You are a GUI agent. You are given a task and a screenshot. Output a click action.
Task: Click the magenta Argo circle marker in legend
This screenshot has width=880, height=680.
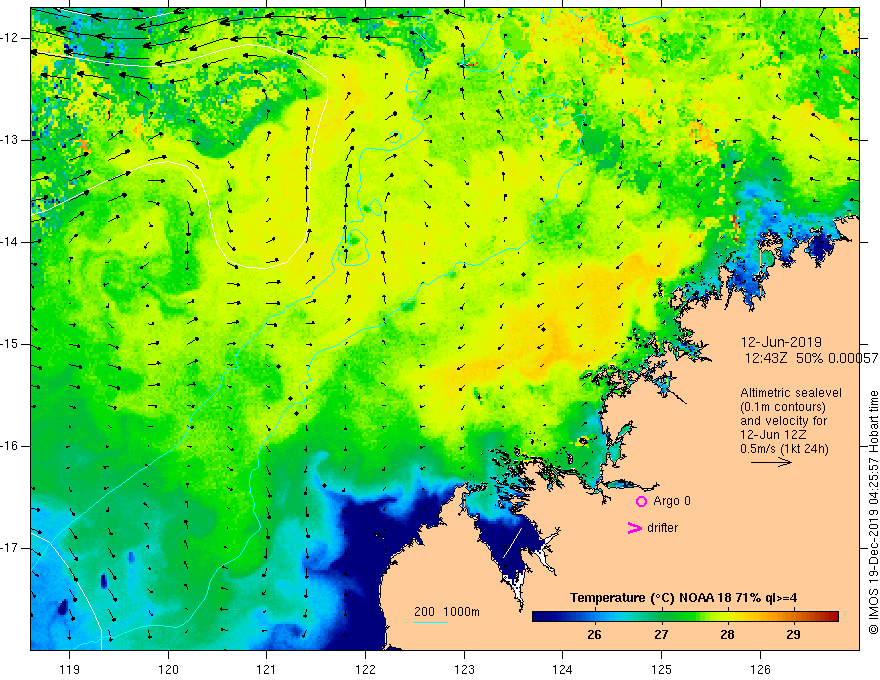641,501
